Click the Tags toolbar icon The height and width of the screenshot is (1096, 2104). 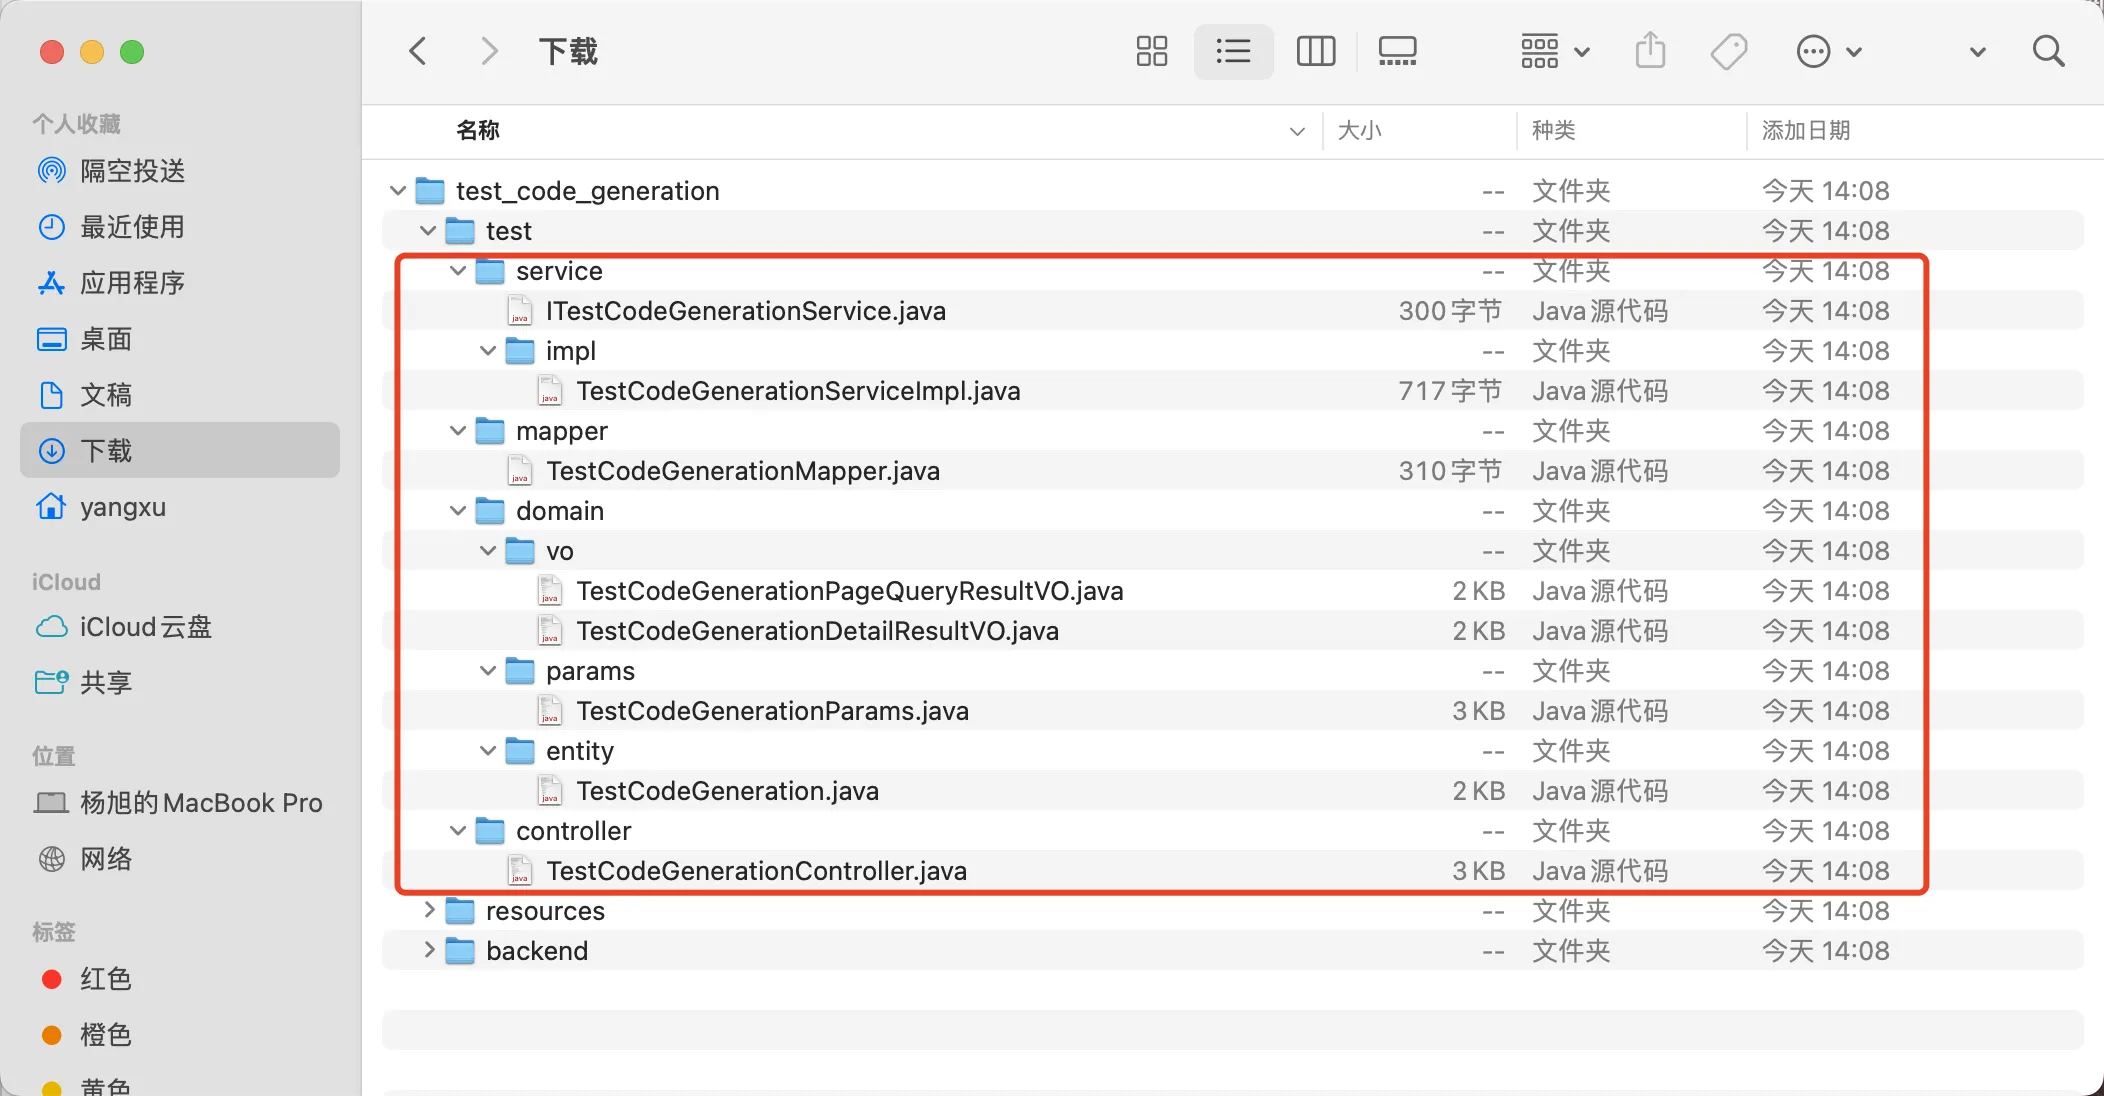click(x=1729, y=51)
